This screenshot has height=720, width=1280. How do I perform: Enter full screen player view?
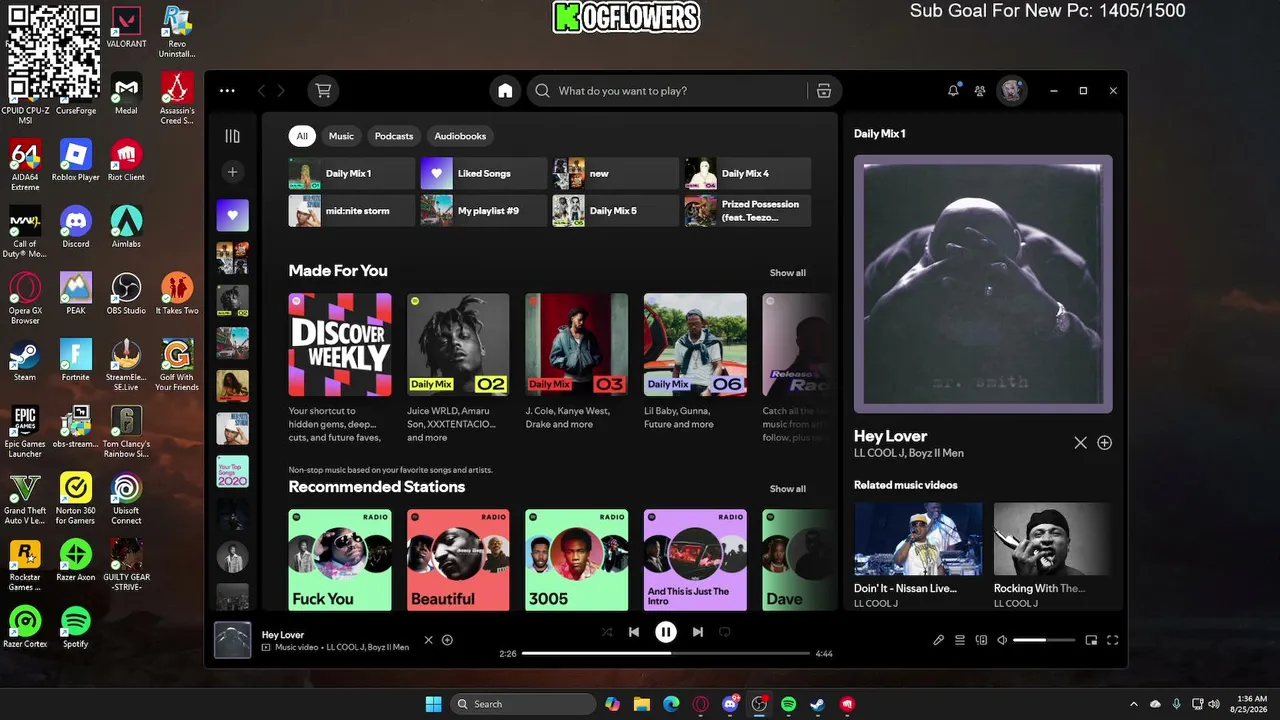pyautogui.click(x=1112, y=640)
